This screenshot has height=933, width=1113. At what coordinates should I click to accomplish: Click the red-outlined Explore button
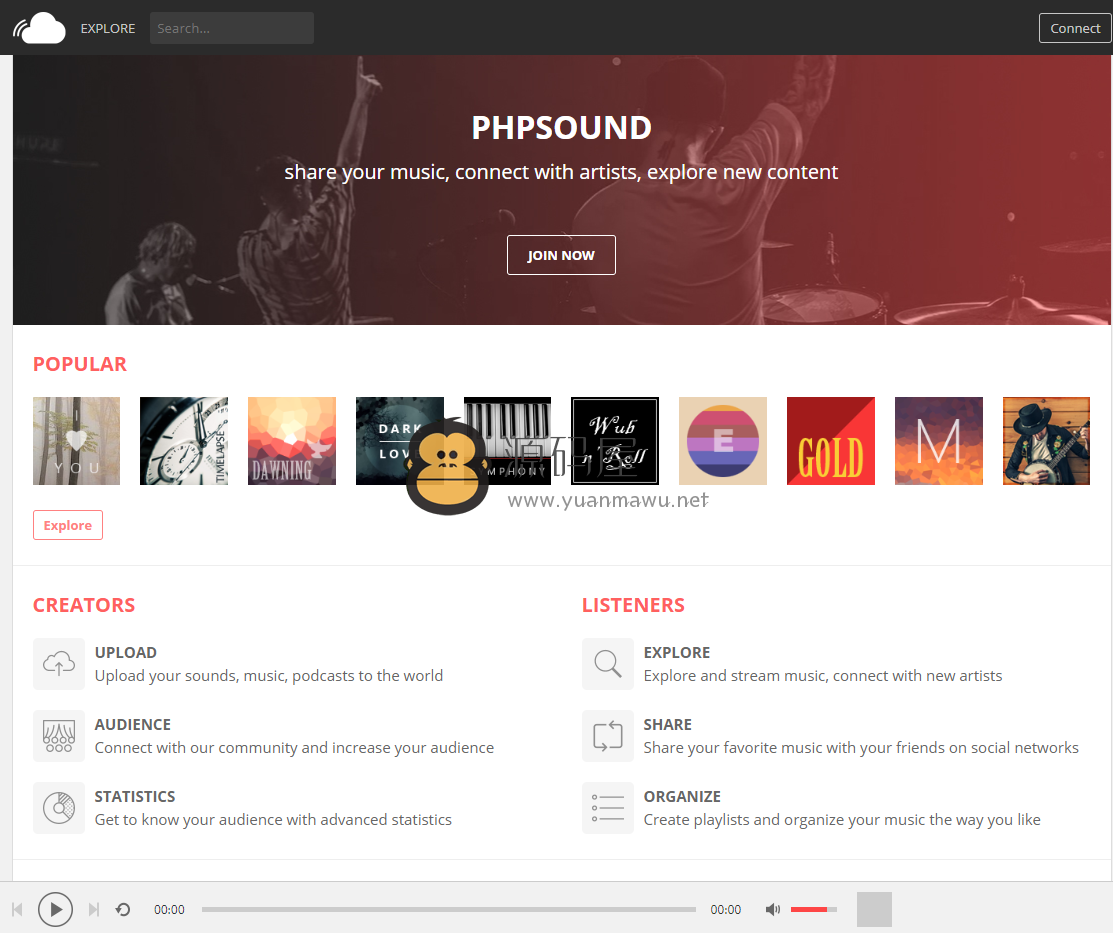67,525
